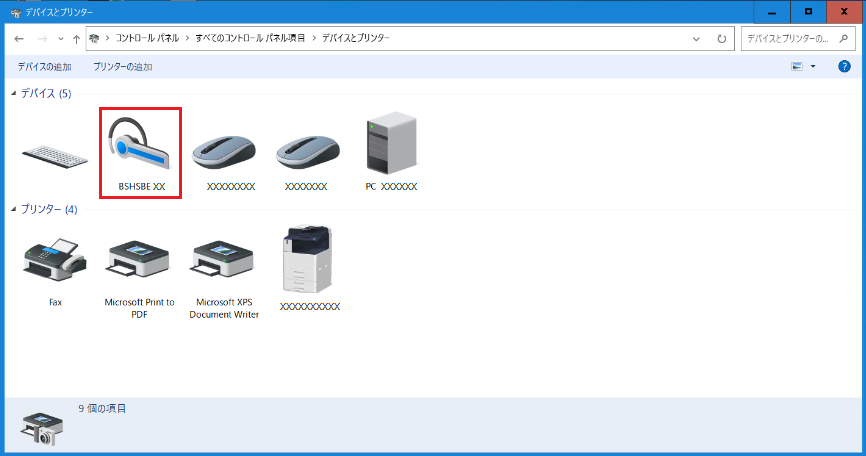The height and width of the screenshot is (456, 866).
Task: Select the B5HSBE XX headset device
Action: [x=140, y=153]
